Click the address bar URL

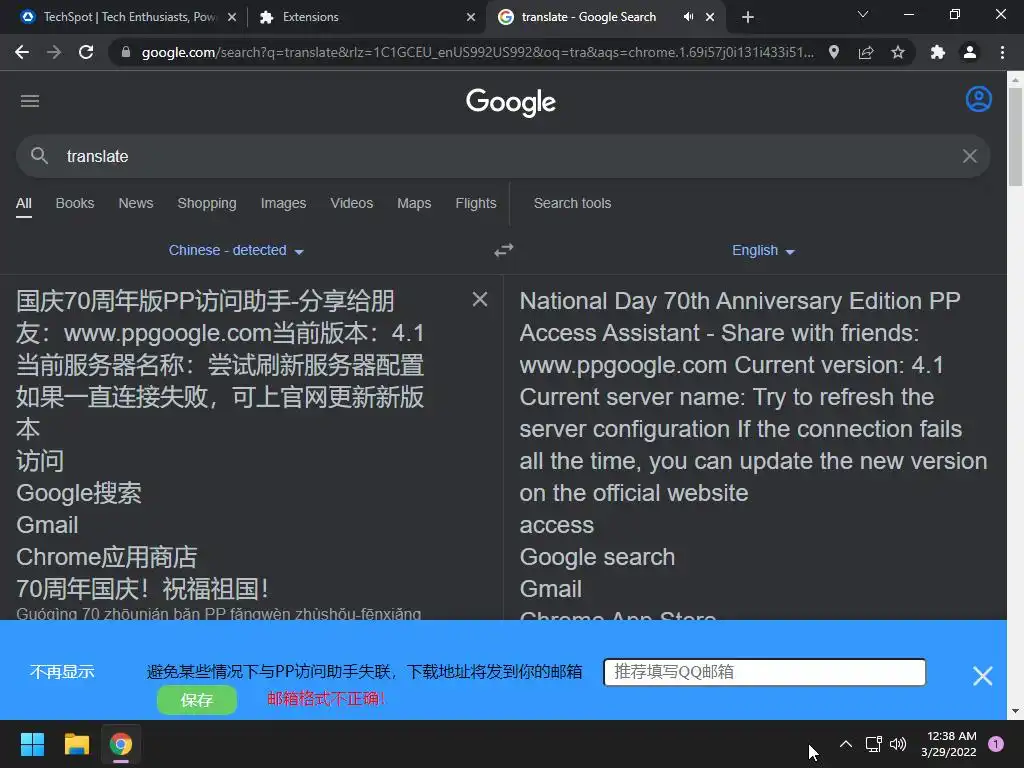click(x=477, y=52)
